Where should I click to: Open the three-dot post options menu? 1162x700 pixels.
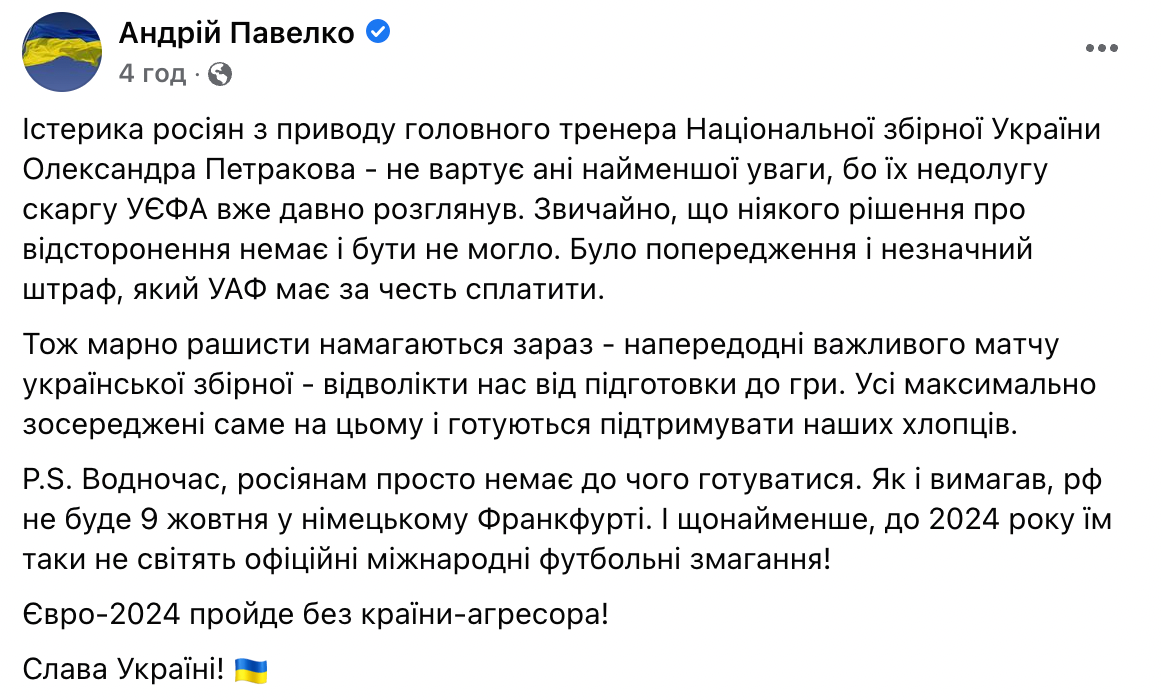[x=1101, y=49]
